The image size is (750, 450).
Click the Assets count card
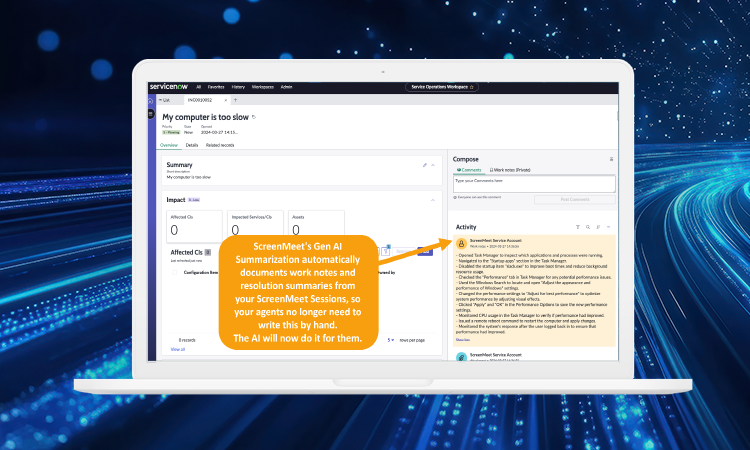(x=316, y=223)
